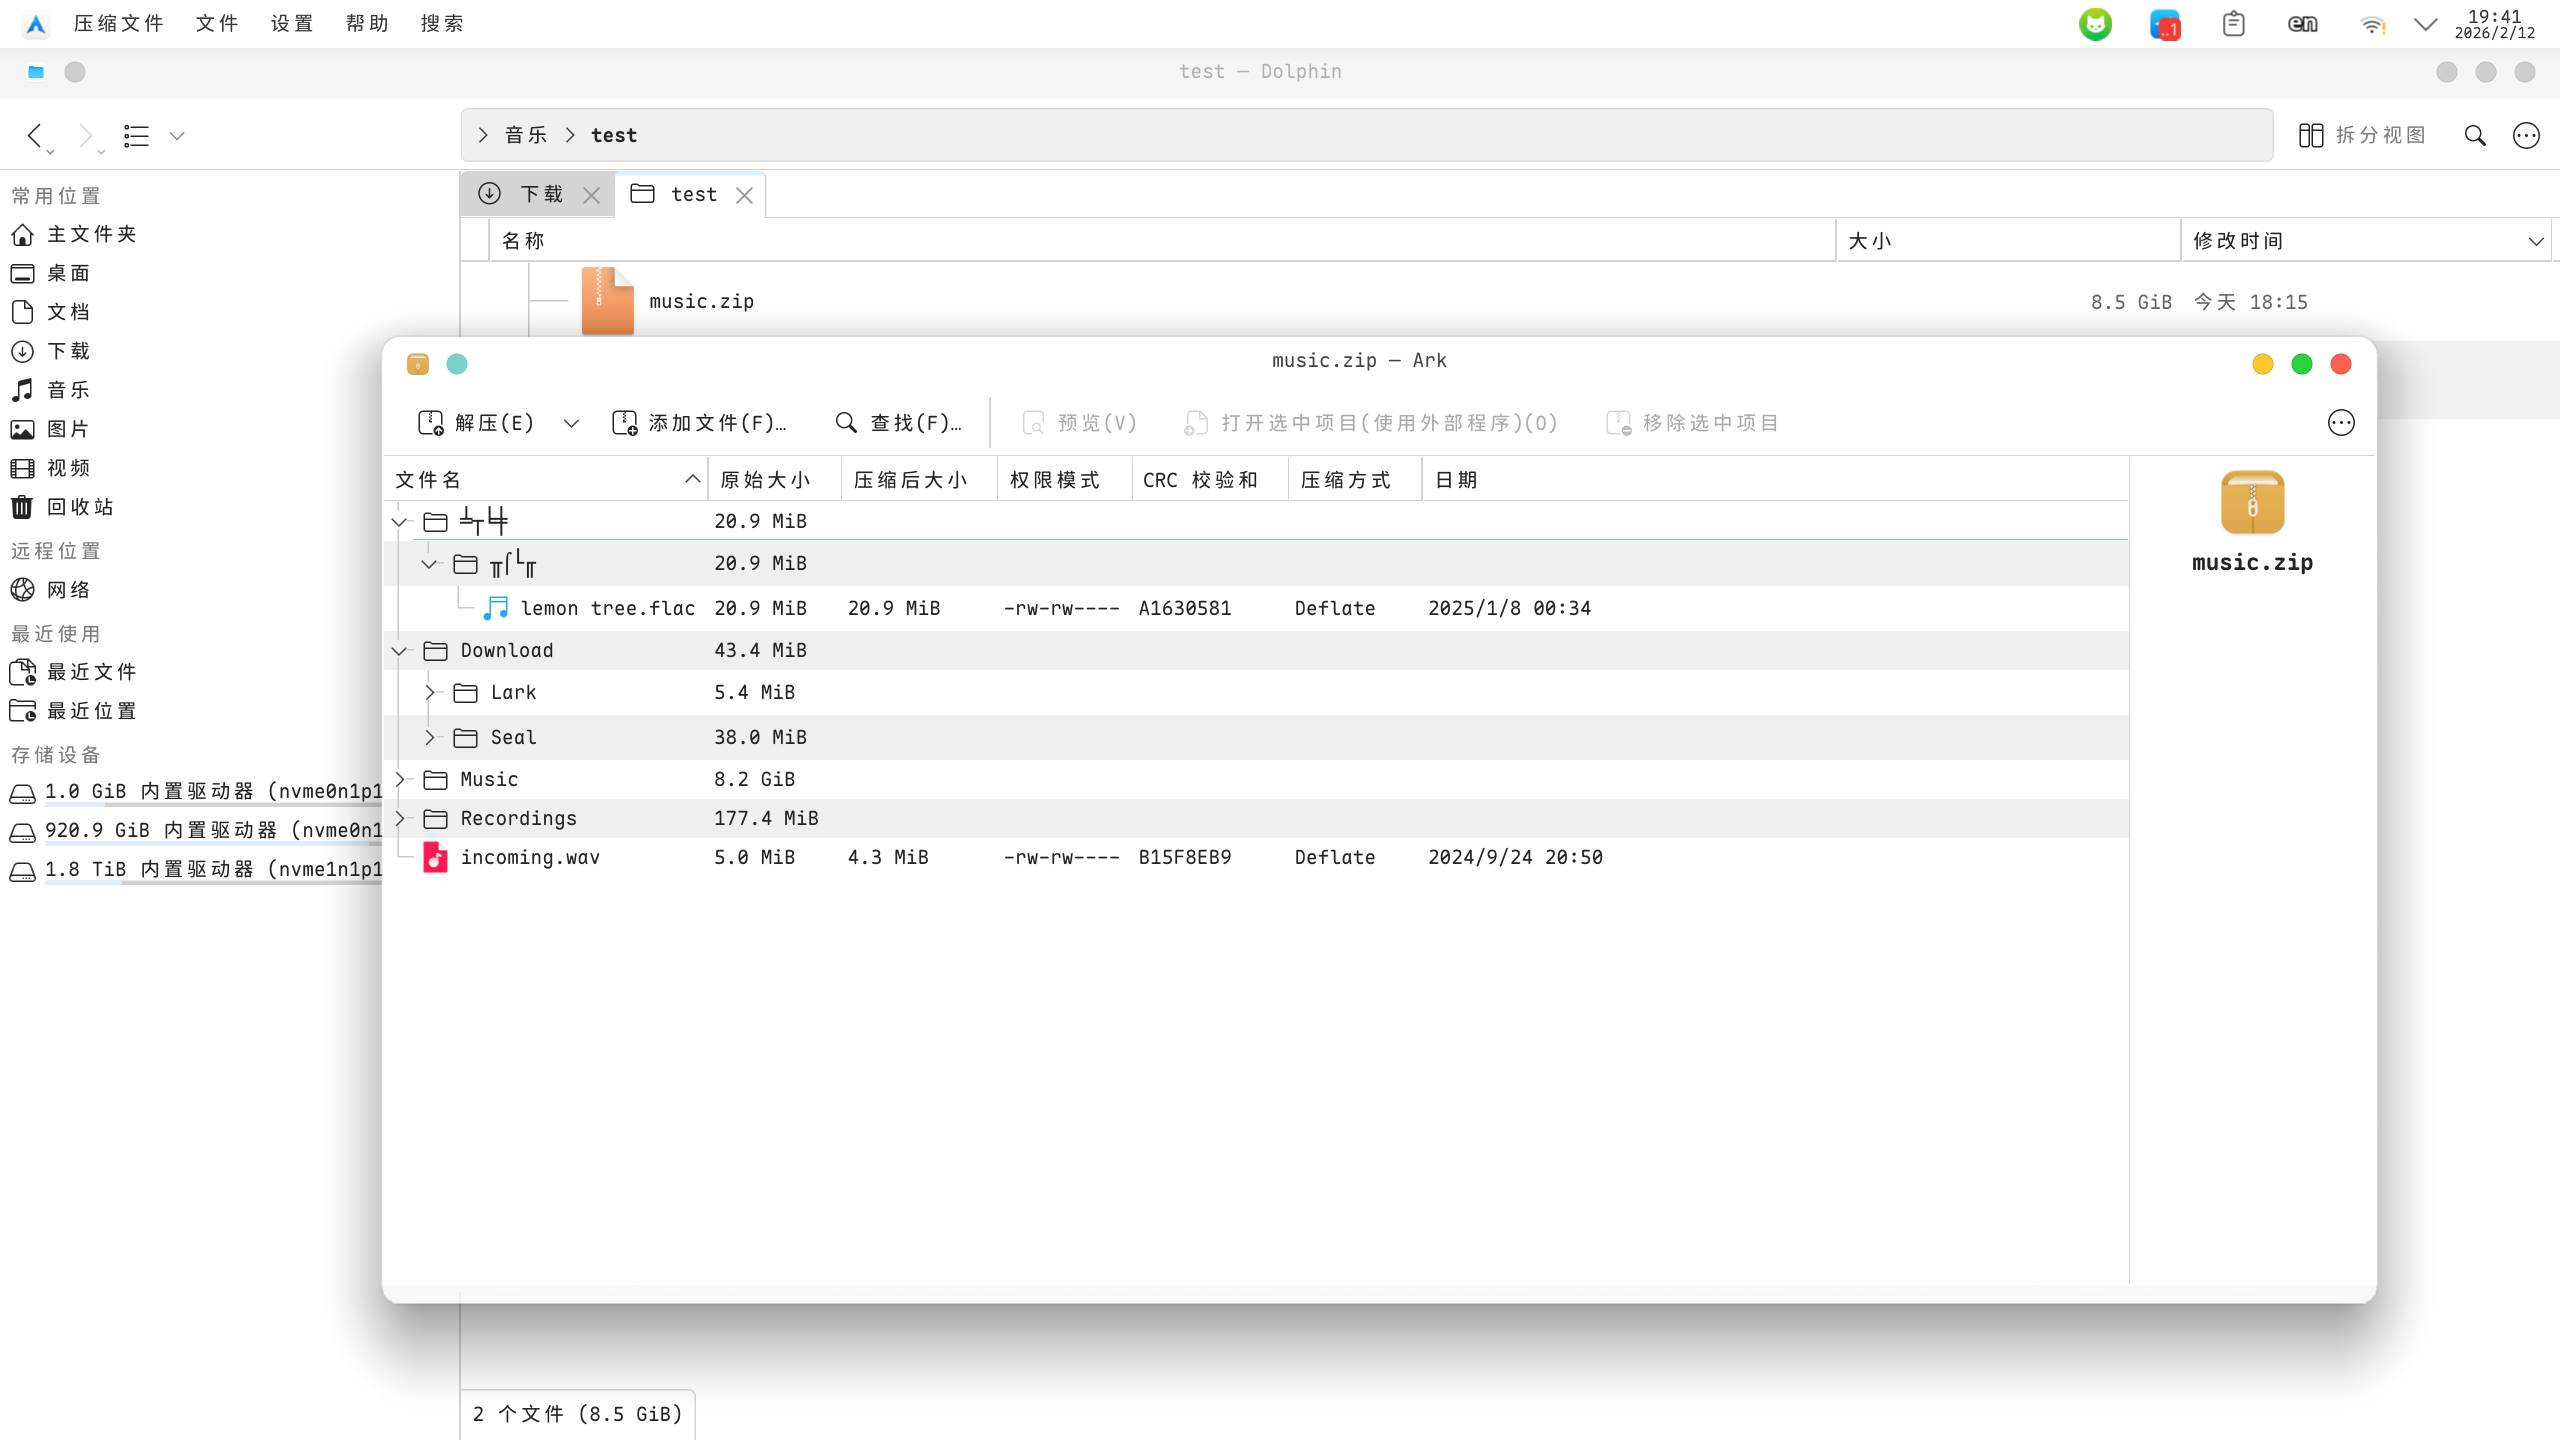
Task: Expand the Recordings folder
Action: pyautogui.click(x=400, y=818)
